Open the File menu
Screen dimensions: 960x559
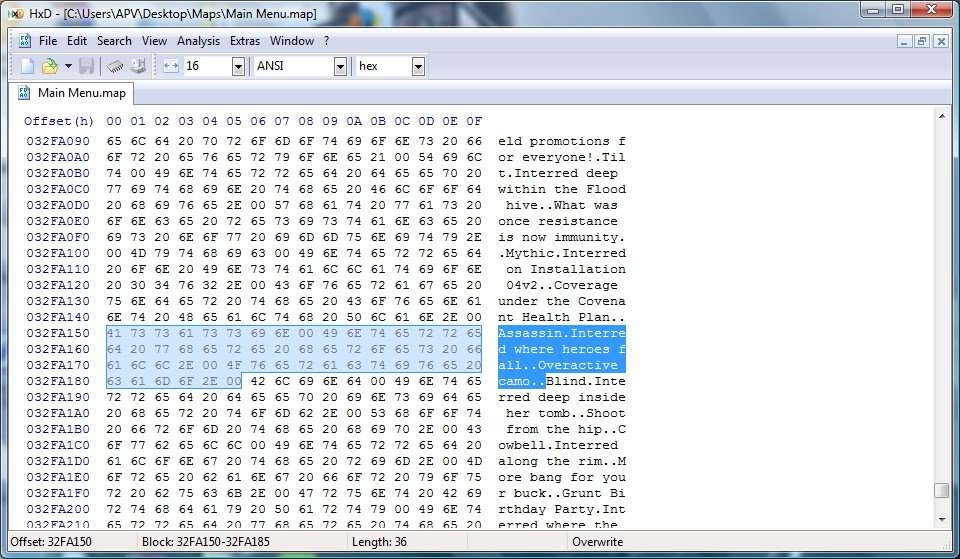click(48, 41)
